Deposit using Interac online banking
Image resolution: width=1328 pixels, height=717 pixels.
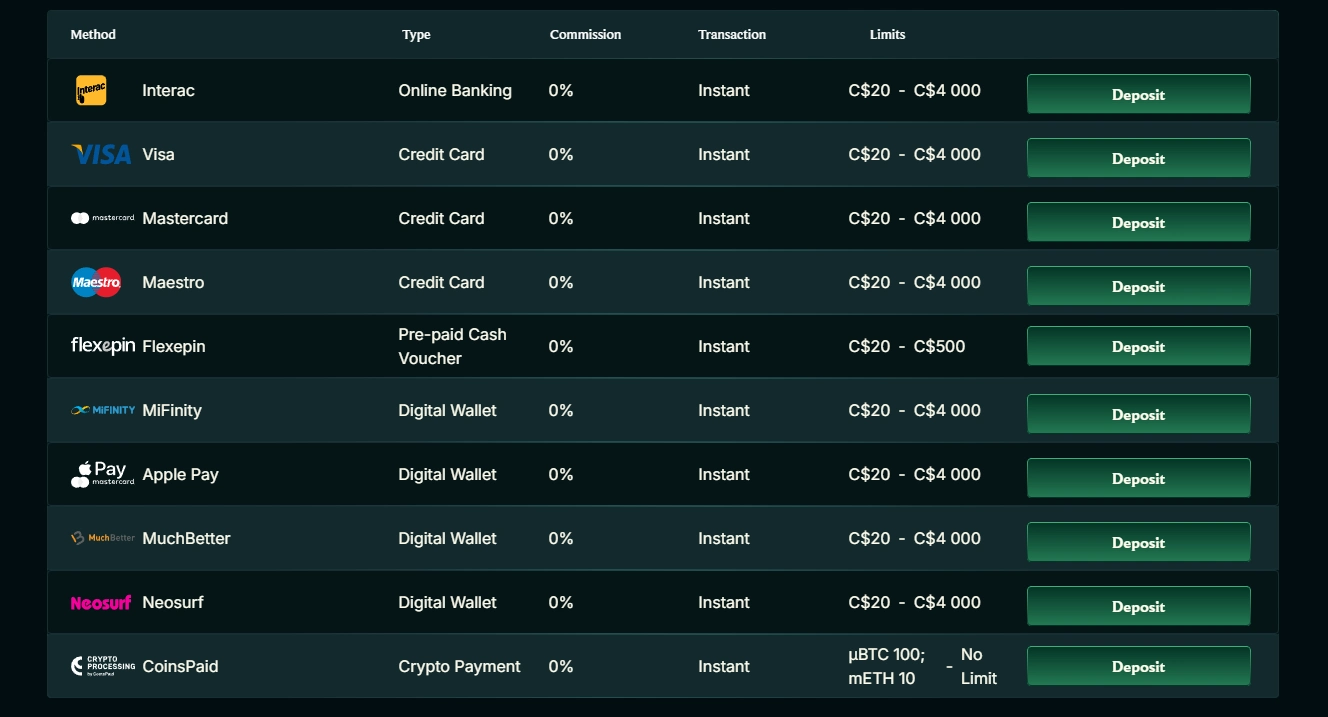pyautogui.click(x=1138, y=93)
